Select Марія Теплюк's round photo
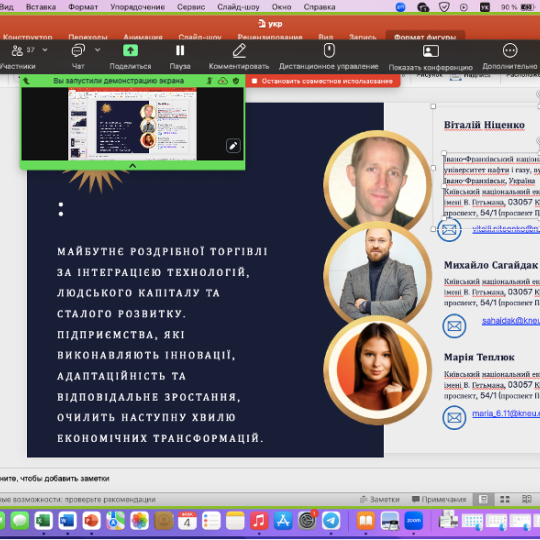The image size is (540, 540). pyautogui.click(x=377, y=369)
